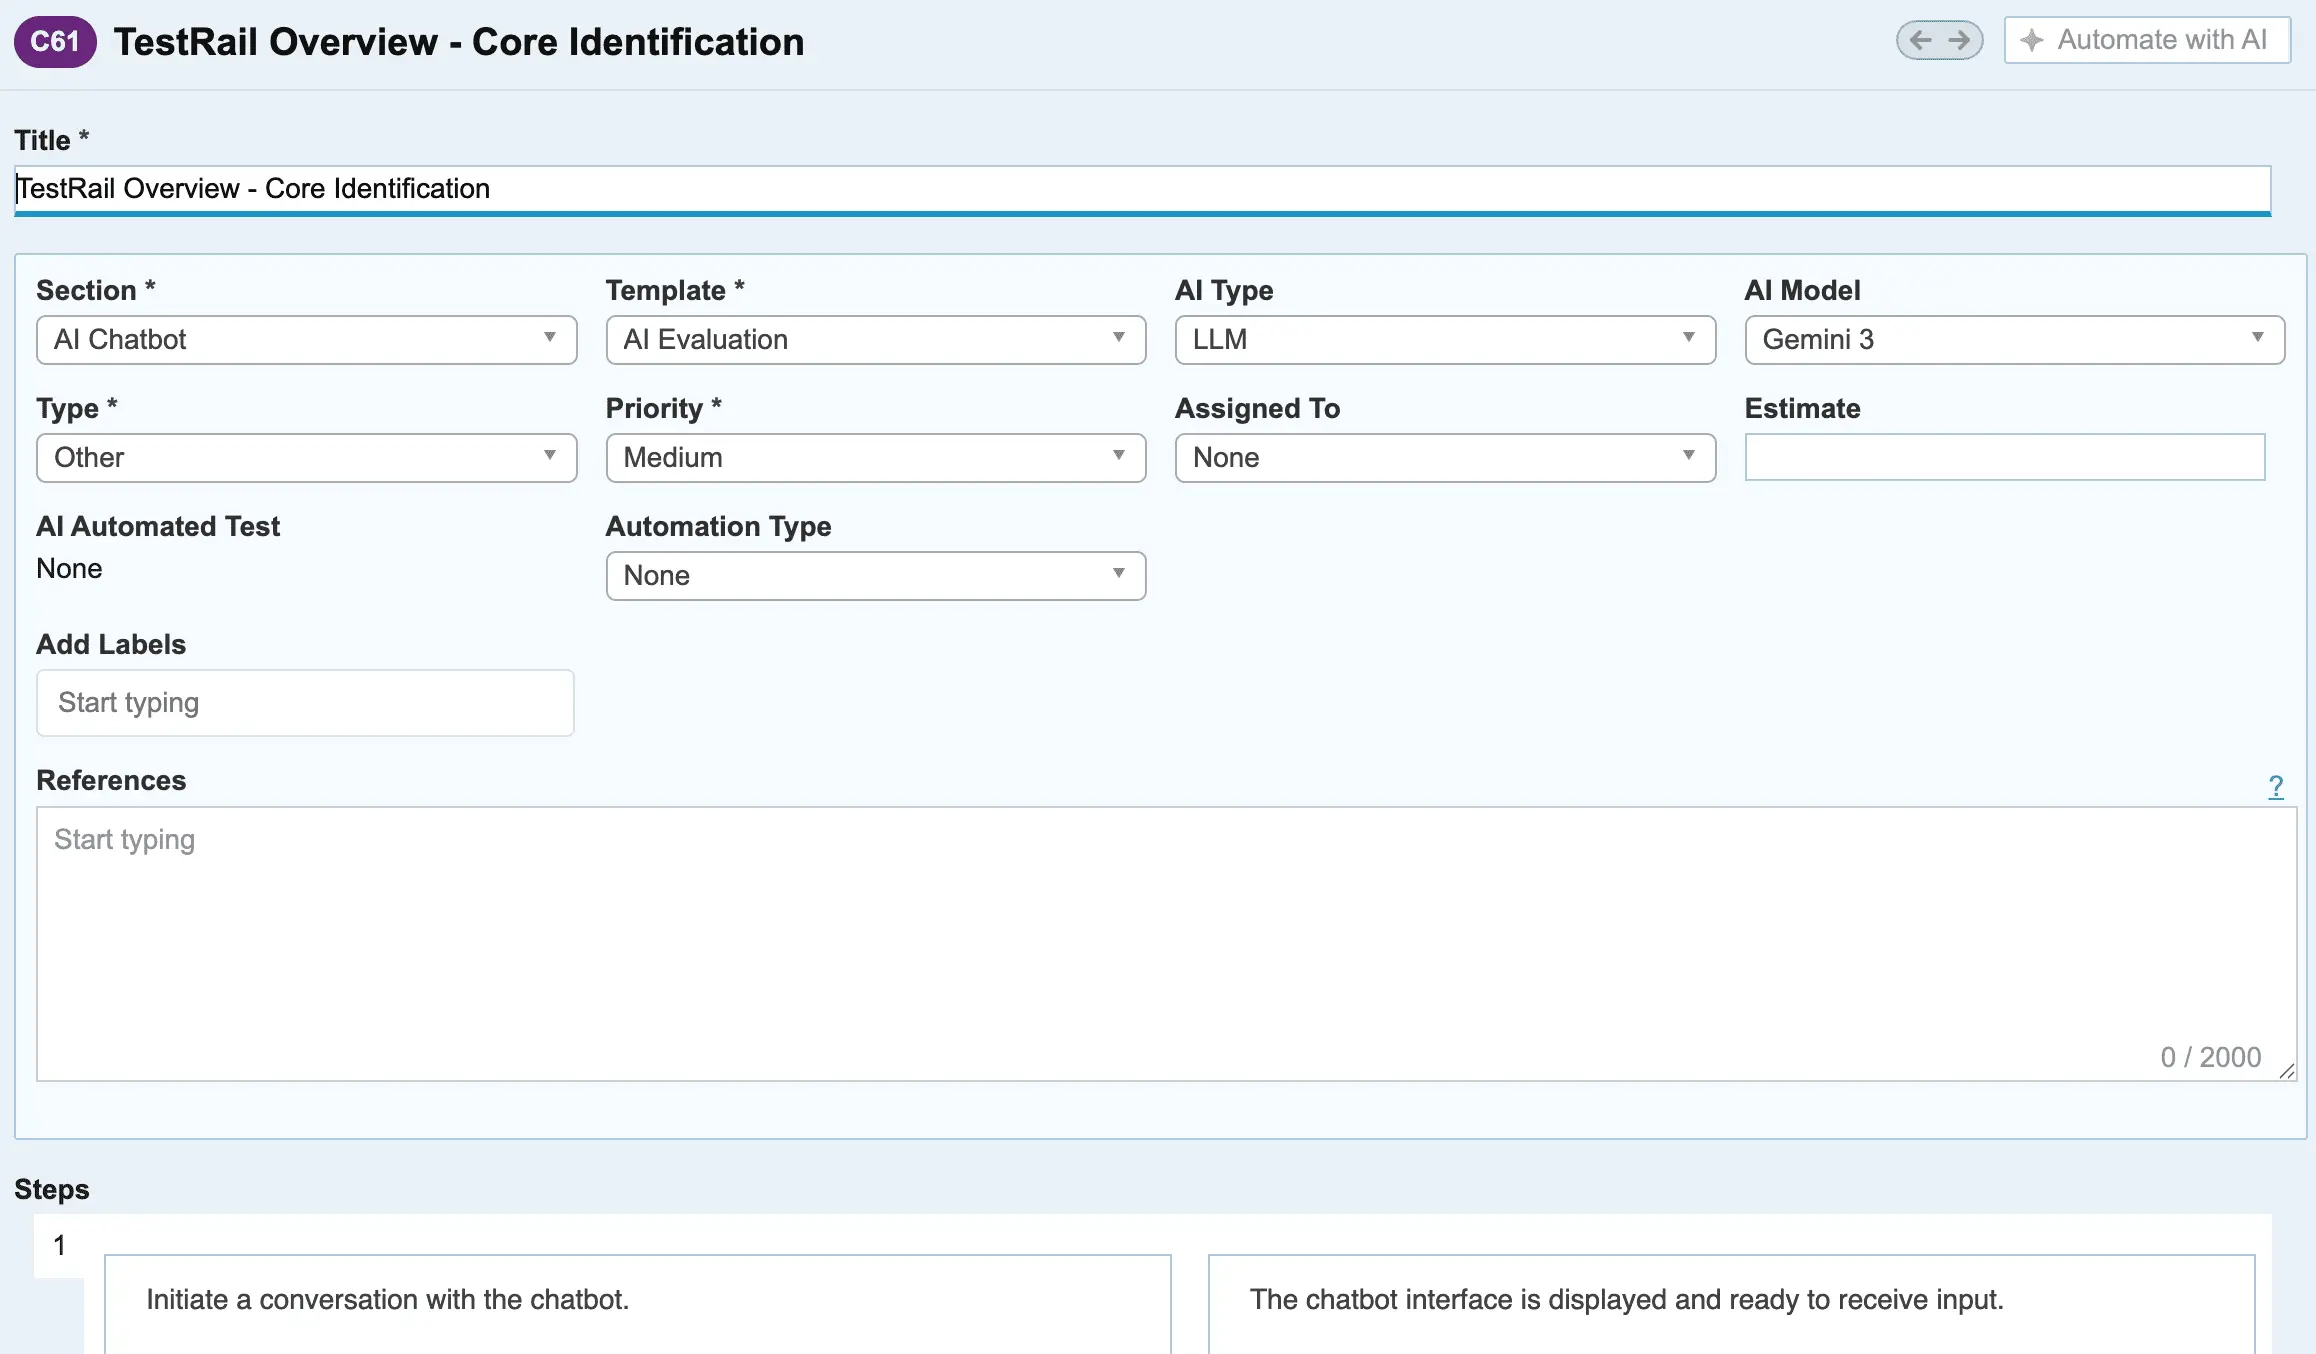Select the Priority dropdown showing Medium
This screenshot has height=1354, width=2316.
pyautogui.click(x=876, y=458)
